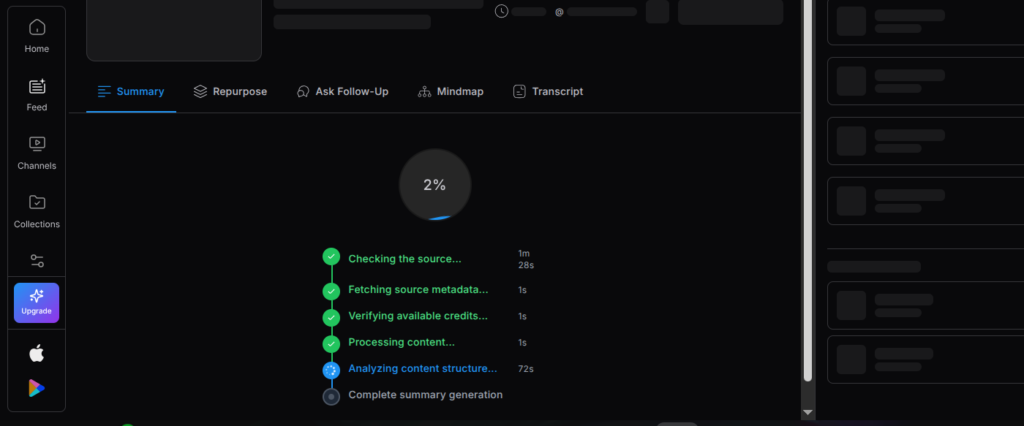Select the Transcript tab
The width and height of the screenshot is (1024, 426).
[x=547, y=92]
